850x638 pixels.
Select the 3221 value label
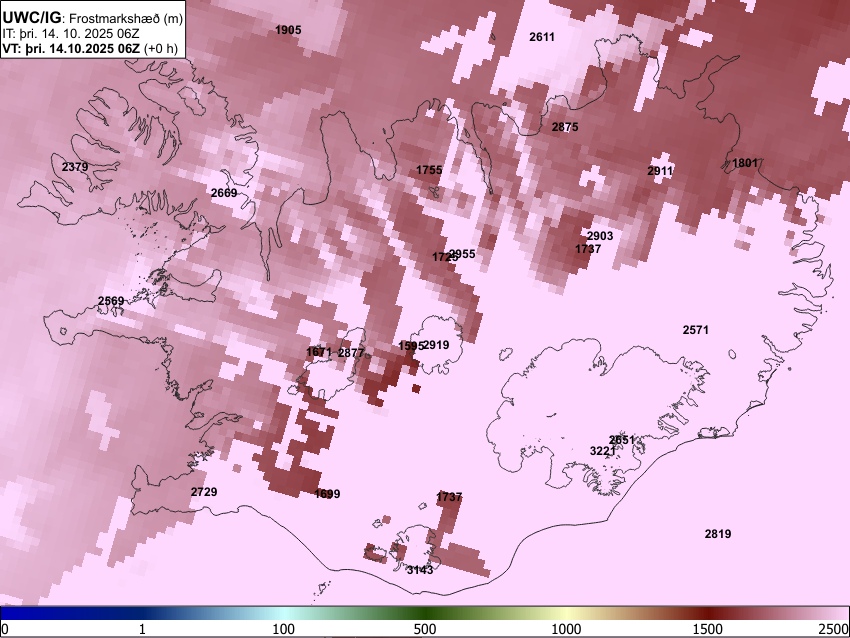(x=603, y=451)
